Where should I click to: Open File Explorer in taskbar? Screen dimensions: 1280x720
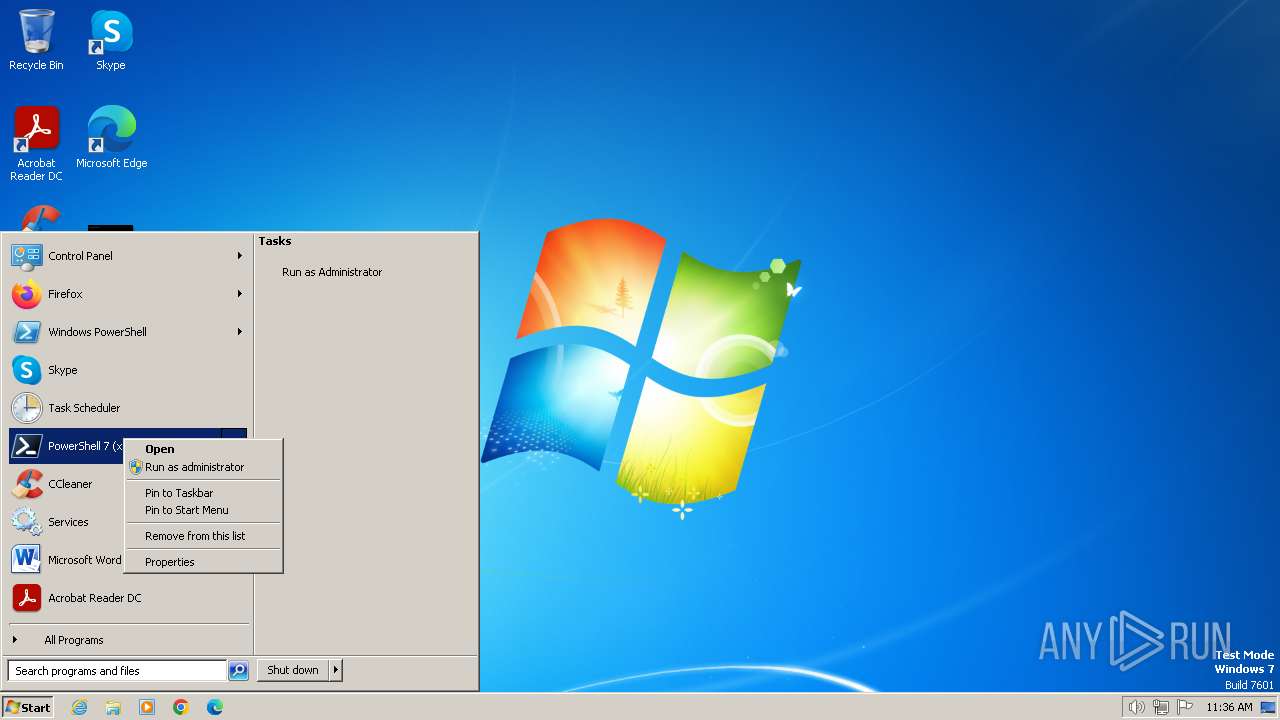[x=113, y=707]
